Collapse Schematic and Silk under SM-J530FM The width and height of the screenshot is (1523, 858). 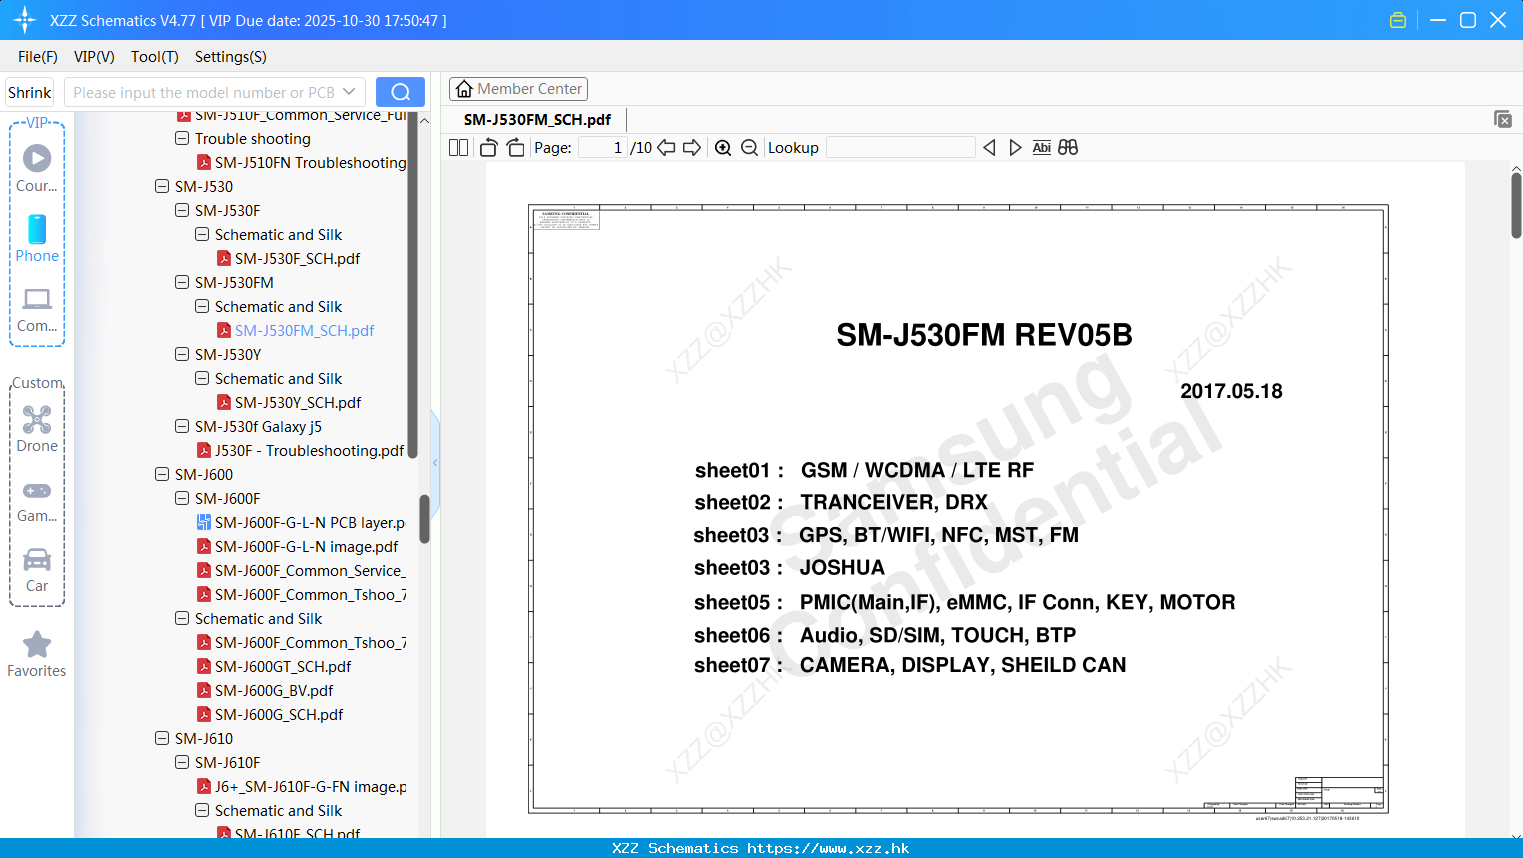(x=202, y=306)
